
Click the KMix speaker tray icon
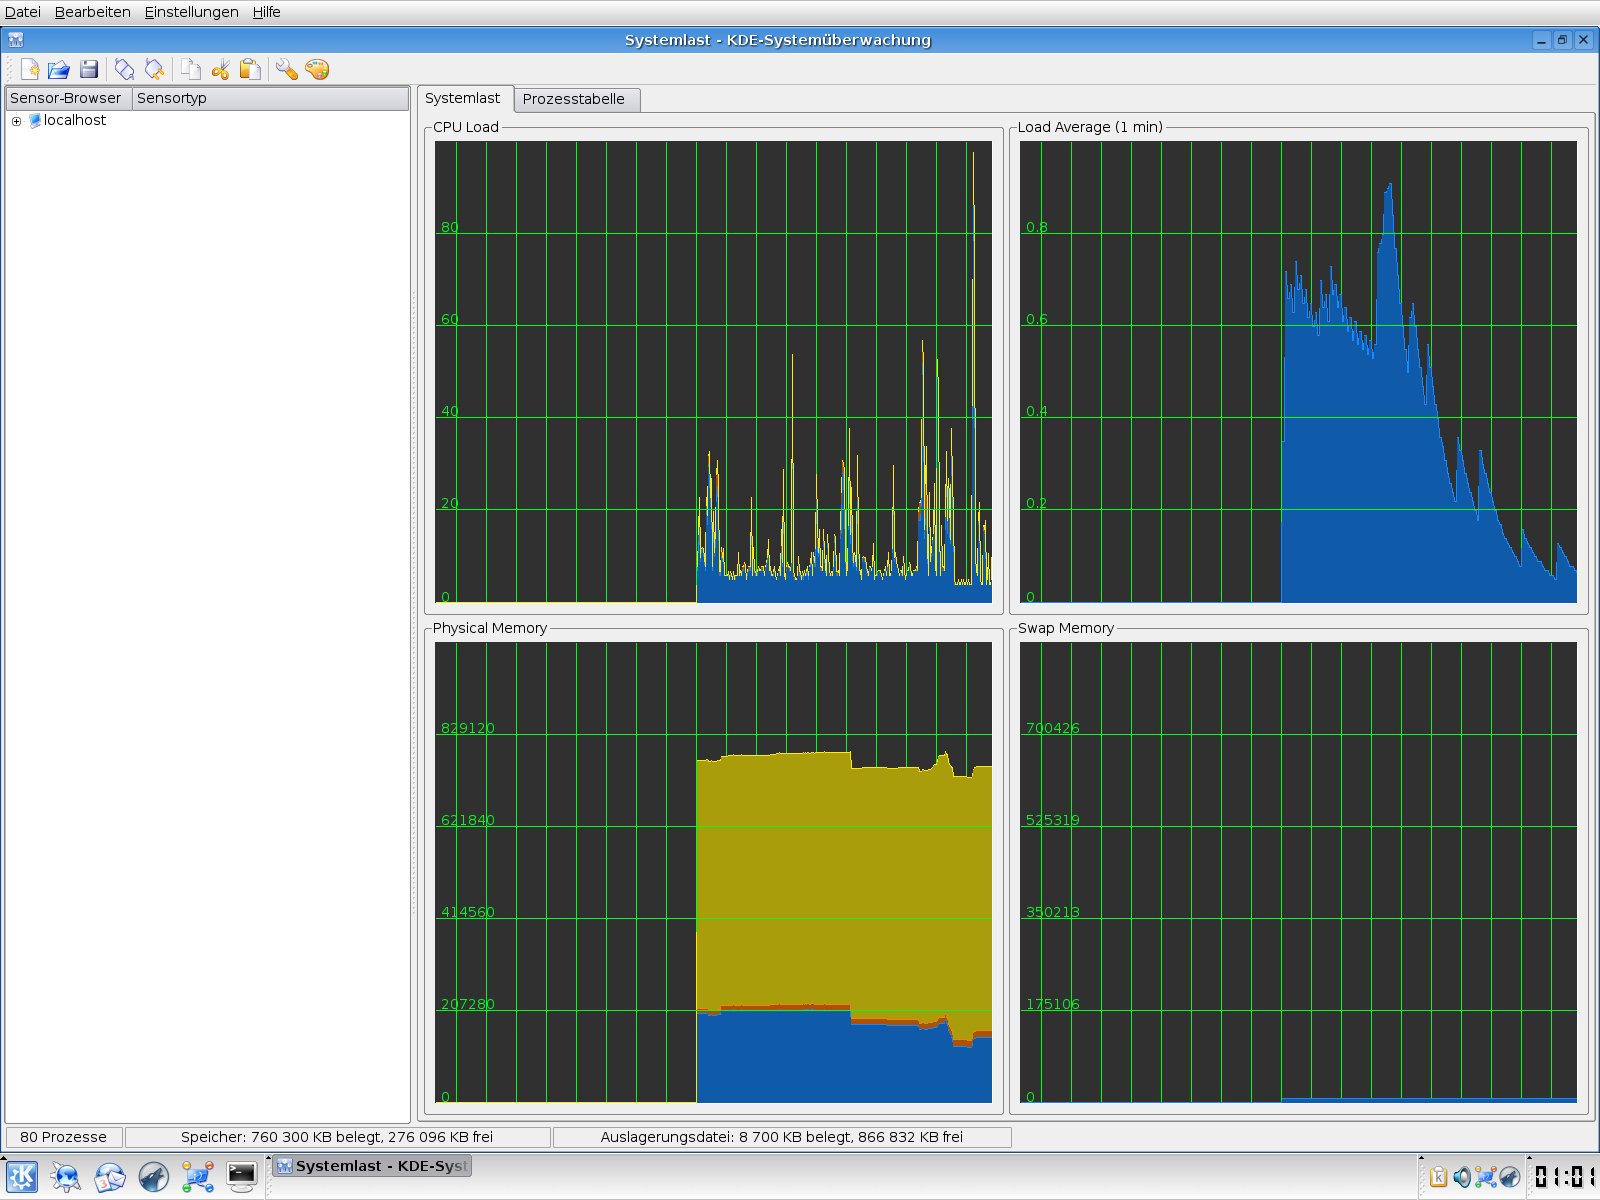click(x=1463, y=1177)
